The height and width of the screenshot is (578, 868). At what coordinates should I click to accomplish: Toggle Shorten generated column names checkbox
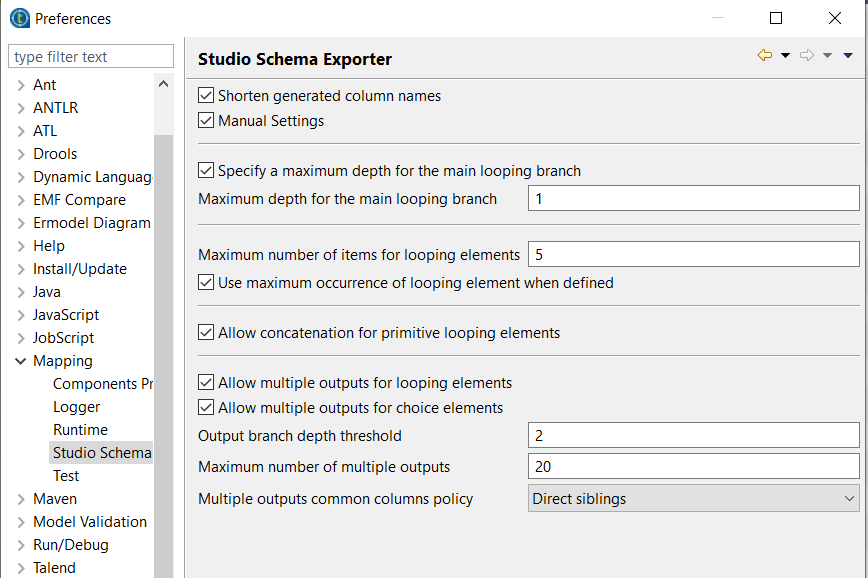207,96
